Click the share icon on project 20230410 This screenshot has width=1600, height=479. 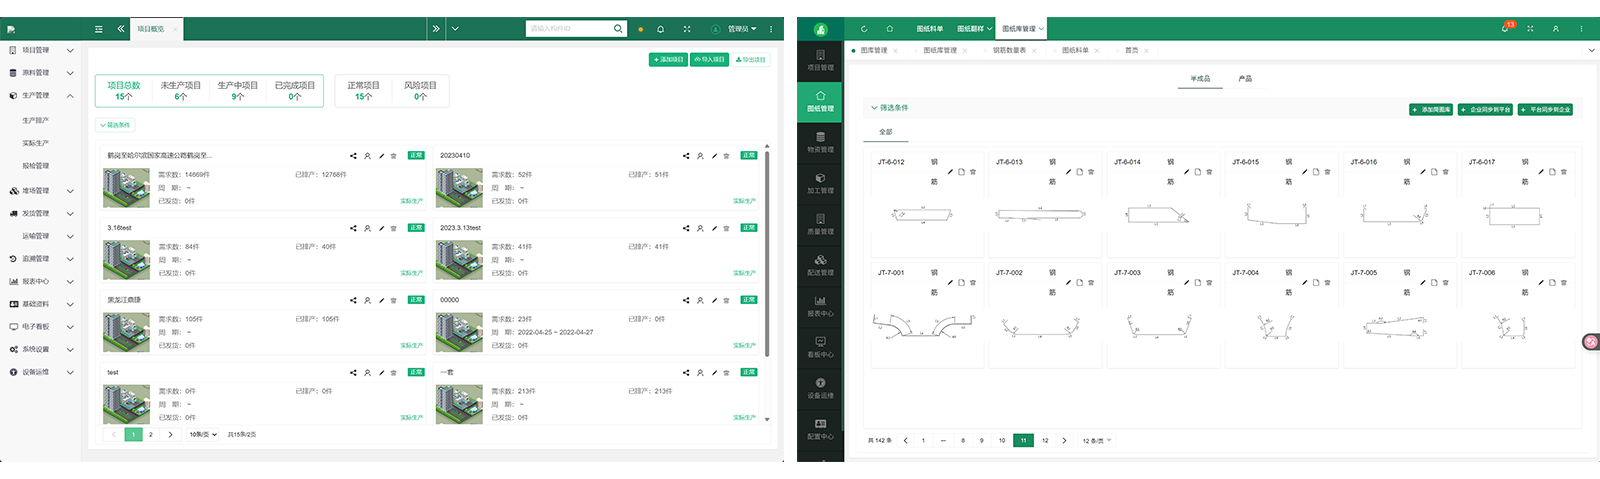coord(686,156)
